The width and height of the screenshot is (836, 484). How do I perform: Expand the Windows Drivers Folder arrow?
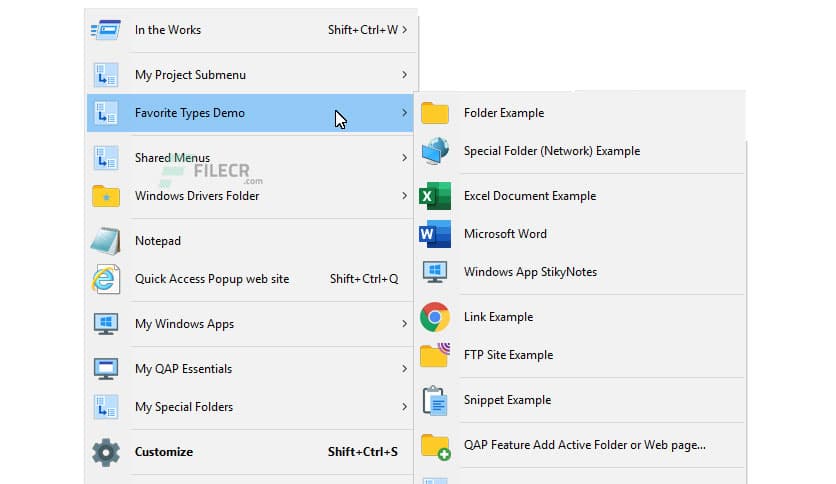(x=405, y=196)
